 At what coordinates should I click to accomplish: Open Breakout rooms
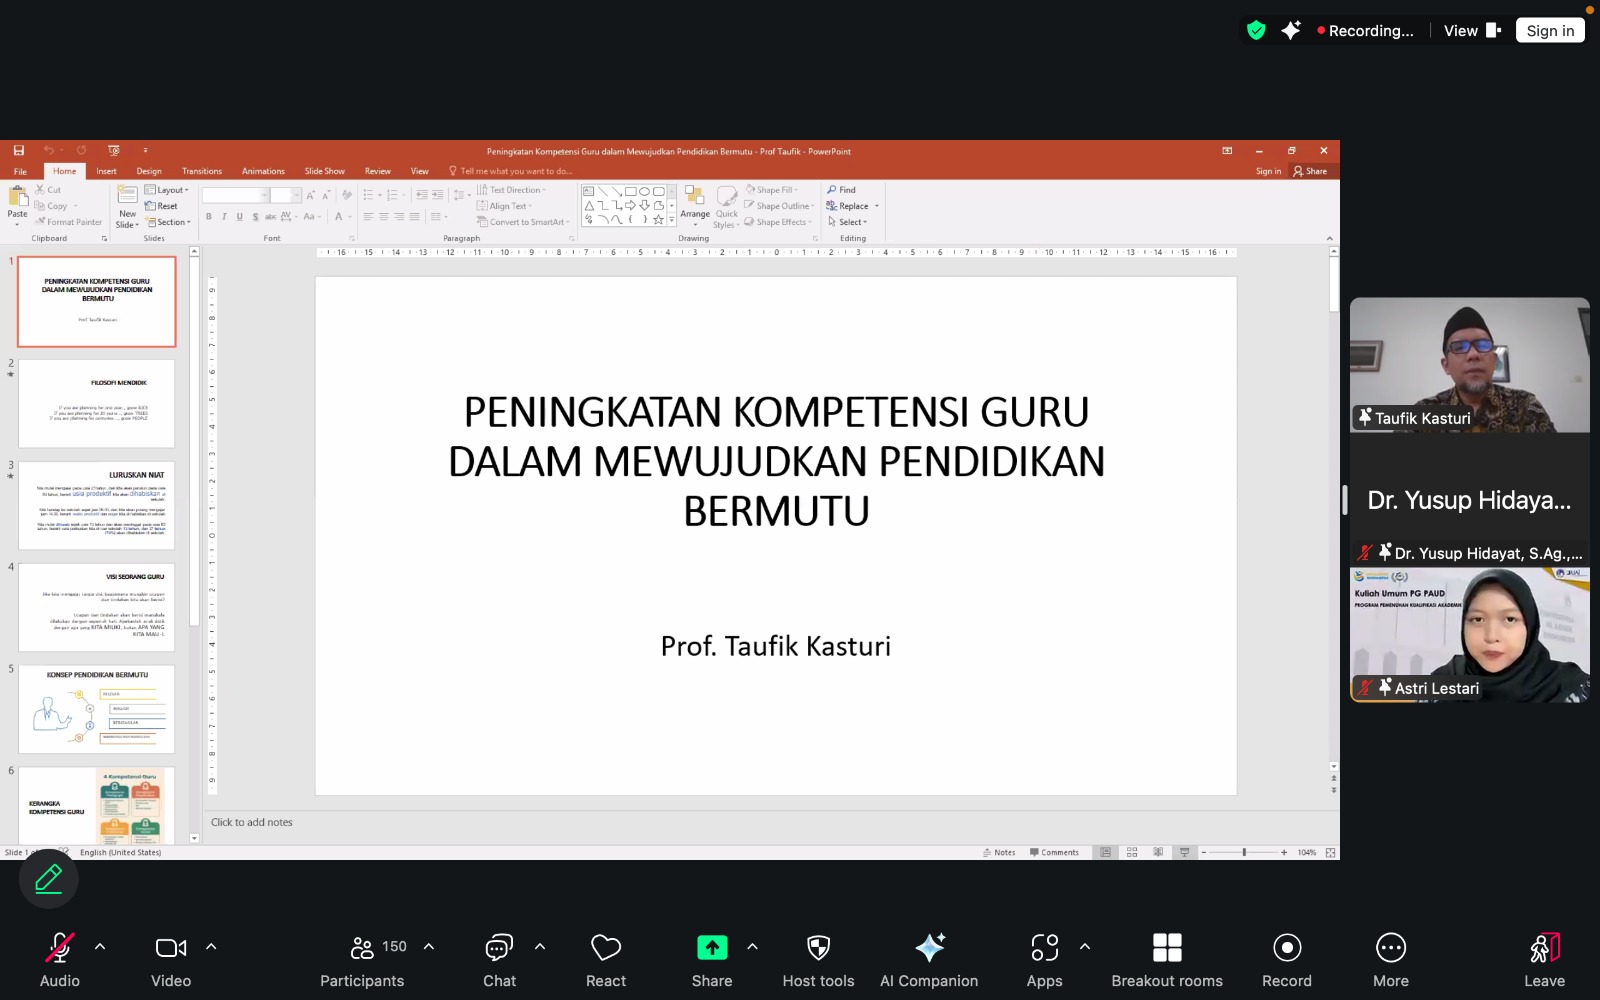click(1166, 960)
